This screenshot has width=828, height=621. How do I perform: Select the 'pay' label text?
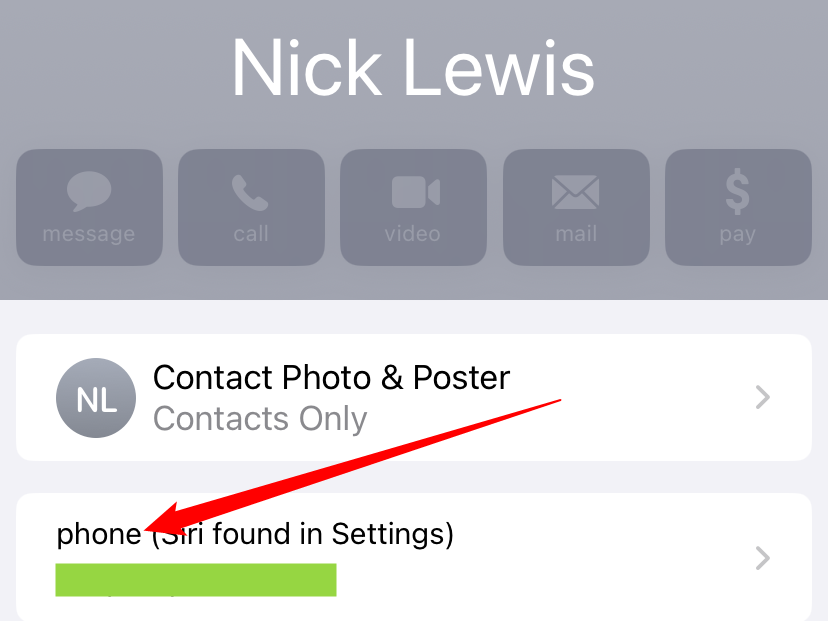pyautogui.click(x=737, y=234)
